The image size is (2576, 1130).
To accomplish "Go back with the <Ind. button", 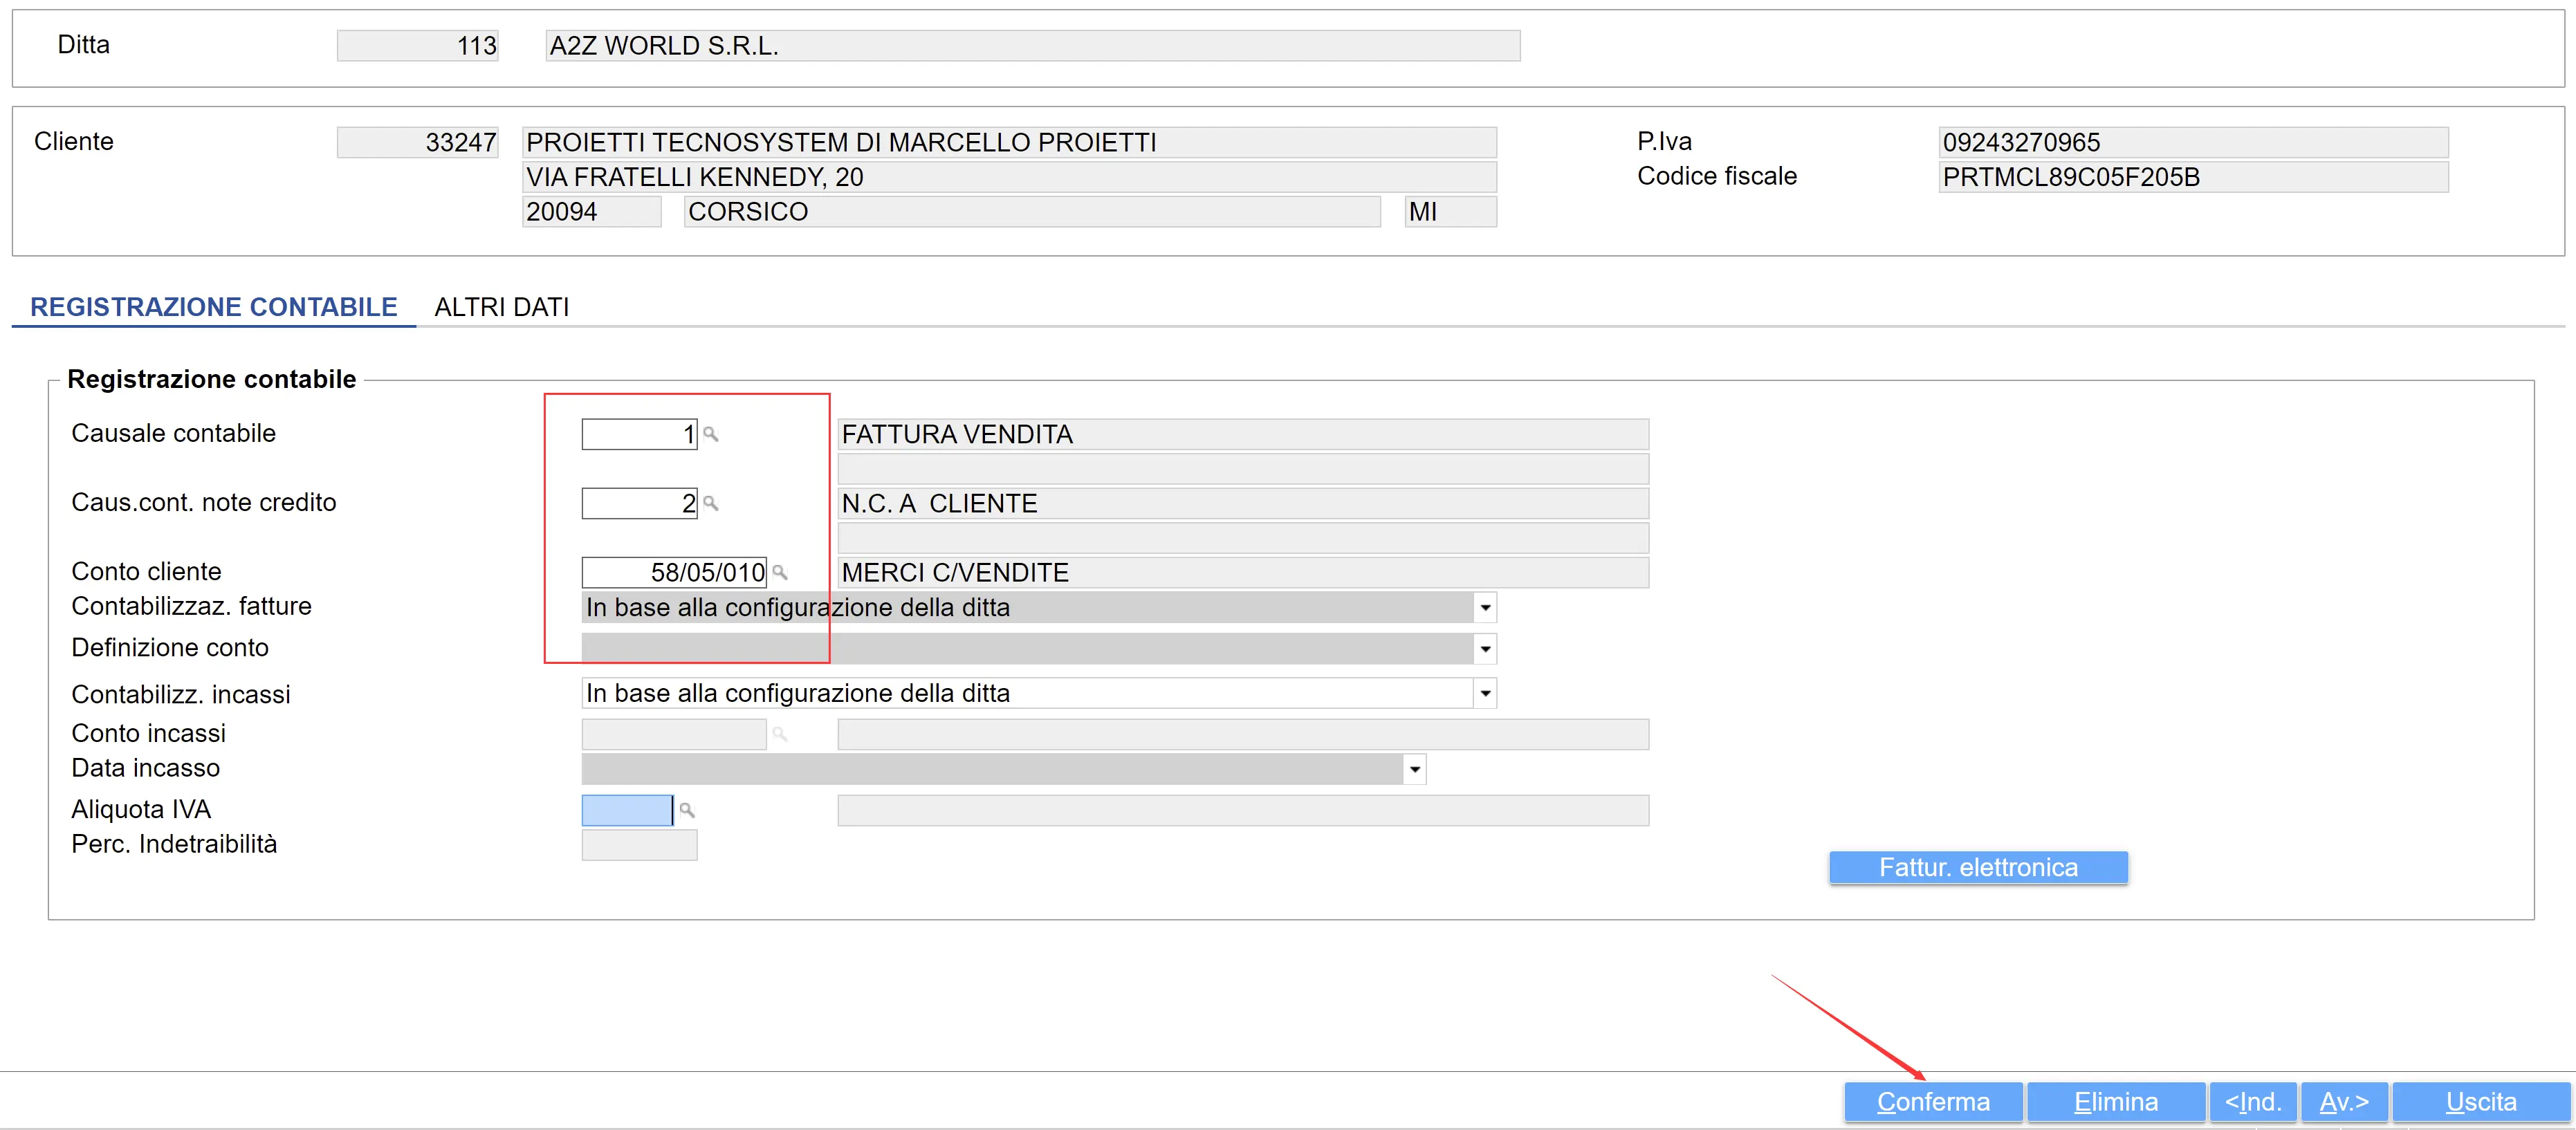I will click(x=2252, y=1101).
